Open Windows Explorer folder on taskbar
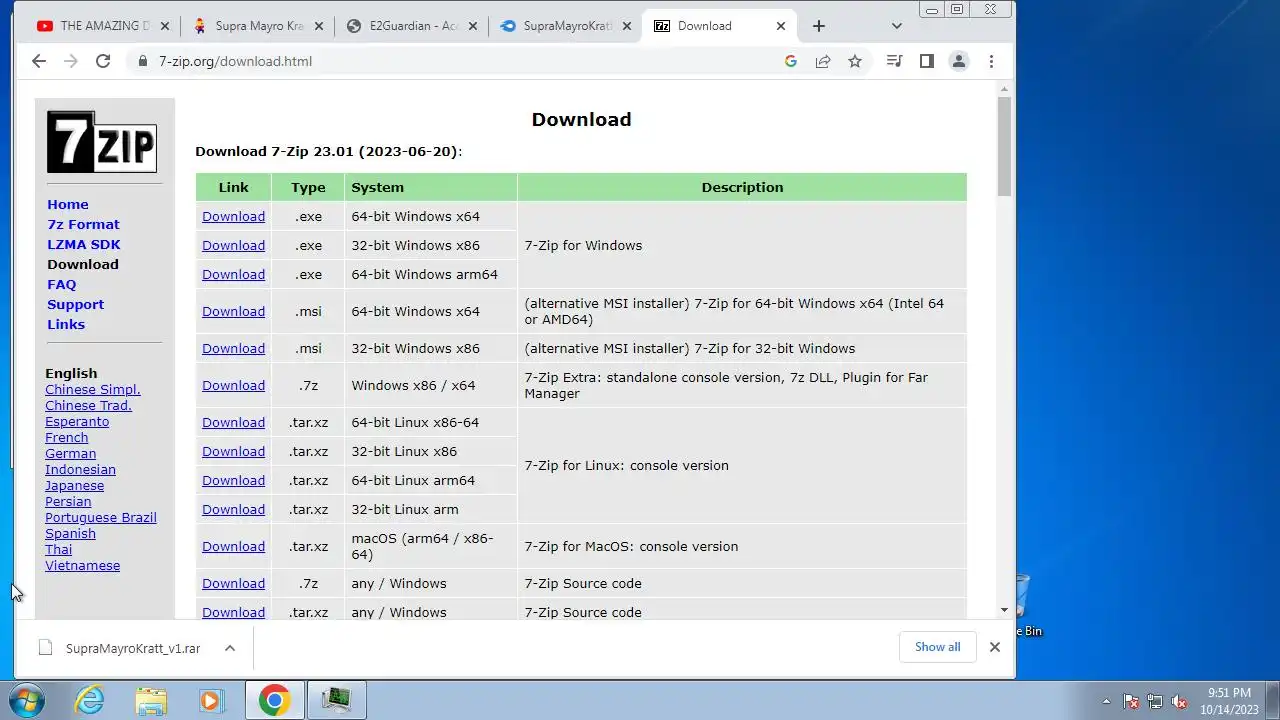The height and width of the screenshot is (720, 1280). pyautogui.click(x=151, y=700)
